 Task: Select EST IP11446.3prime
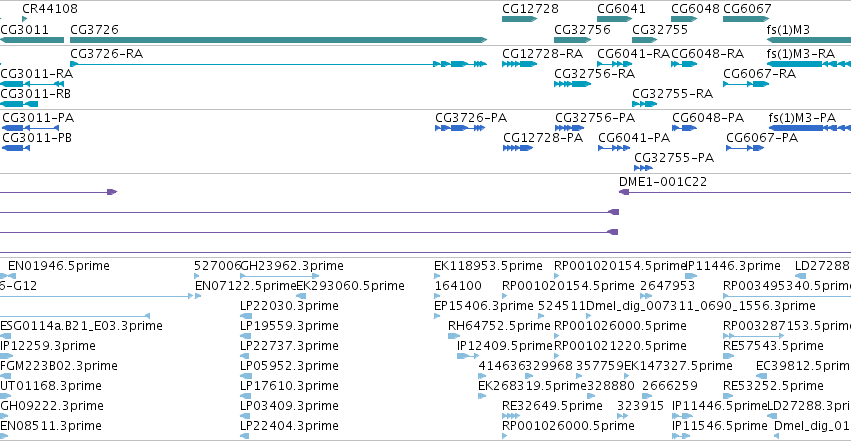point(734,266)
